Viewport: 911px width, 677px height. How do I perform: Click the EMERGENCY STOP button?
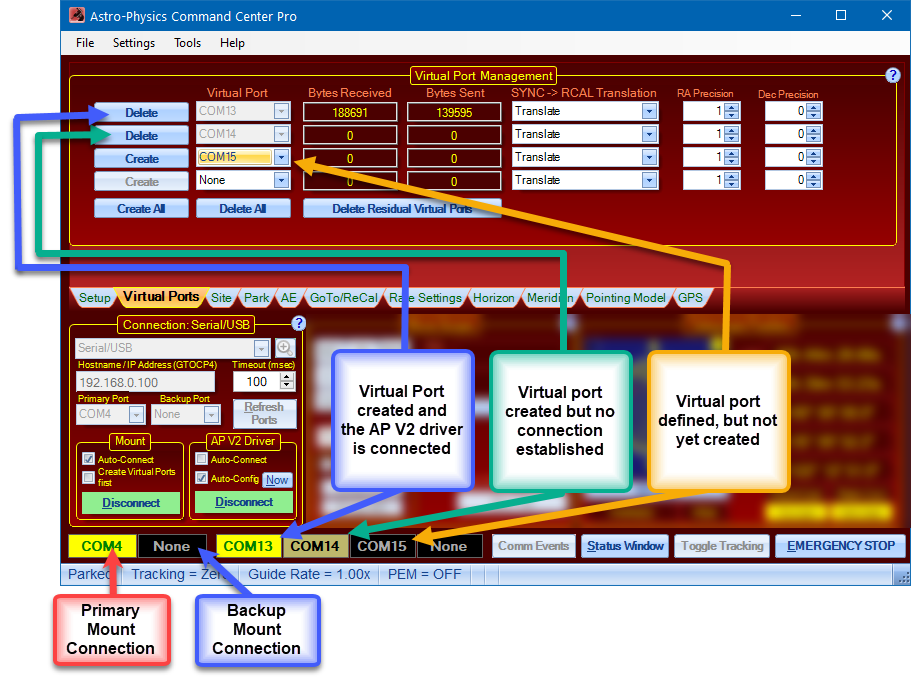click(x=840, y=546)
